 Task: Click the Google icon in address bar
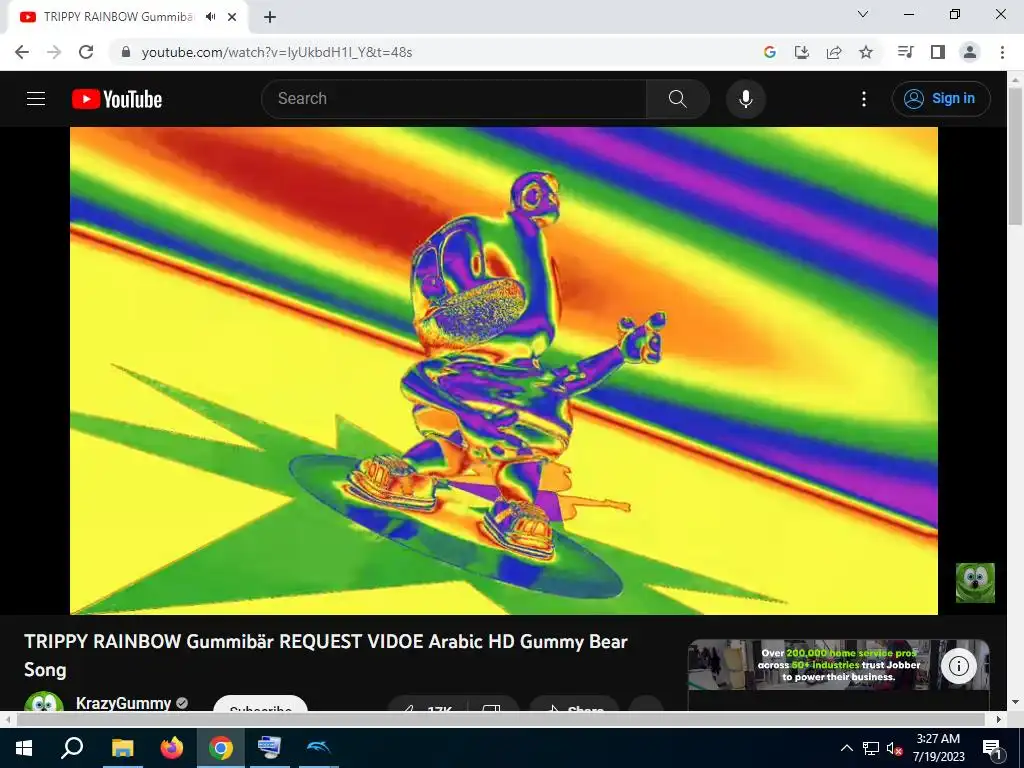pos(770,52)
